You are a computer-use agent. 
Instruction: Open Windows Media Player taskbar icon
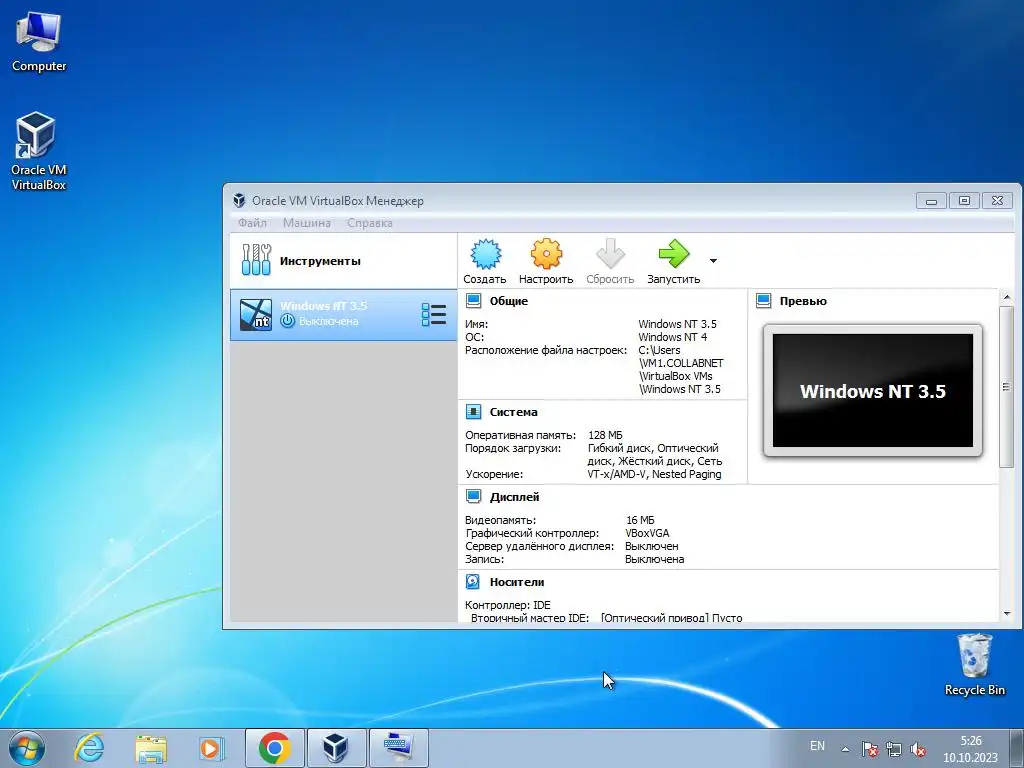[211, 748]
